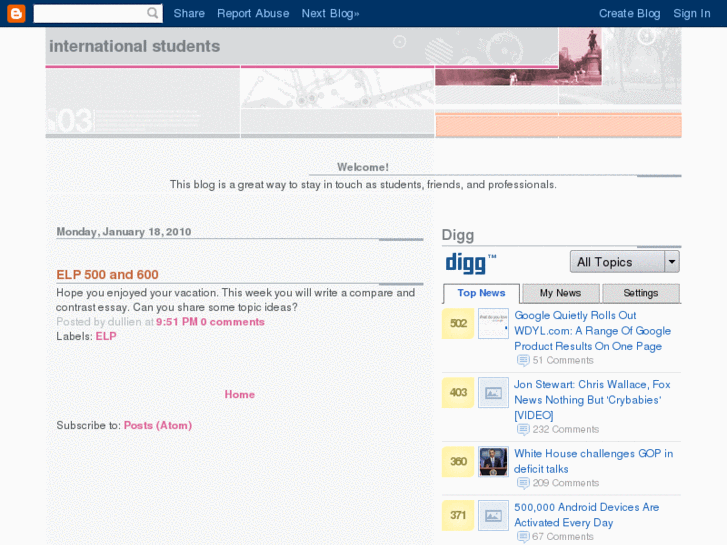Image resolution: width=727 pixels, height=545 pixels.
Task: Click the Monday, January 18, 2010 date header
Action: pos(124,232)
